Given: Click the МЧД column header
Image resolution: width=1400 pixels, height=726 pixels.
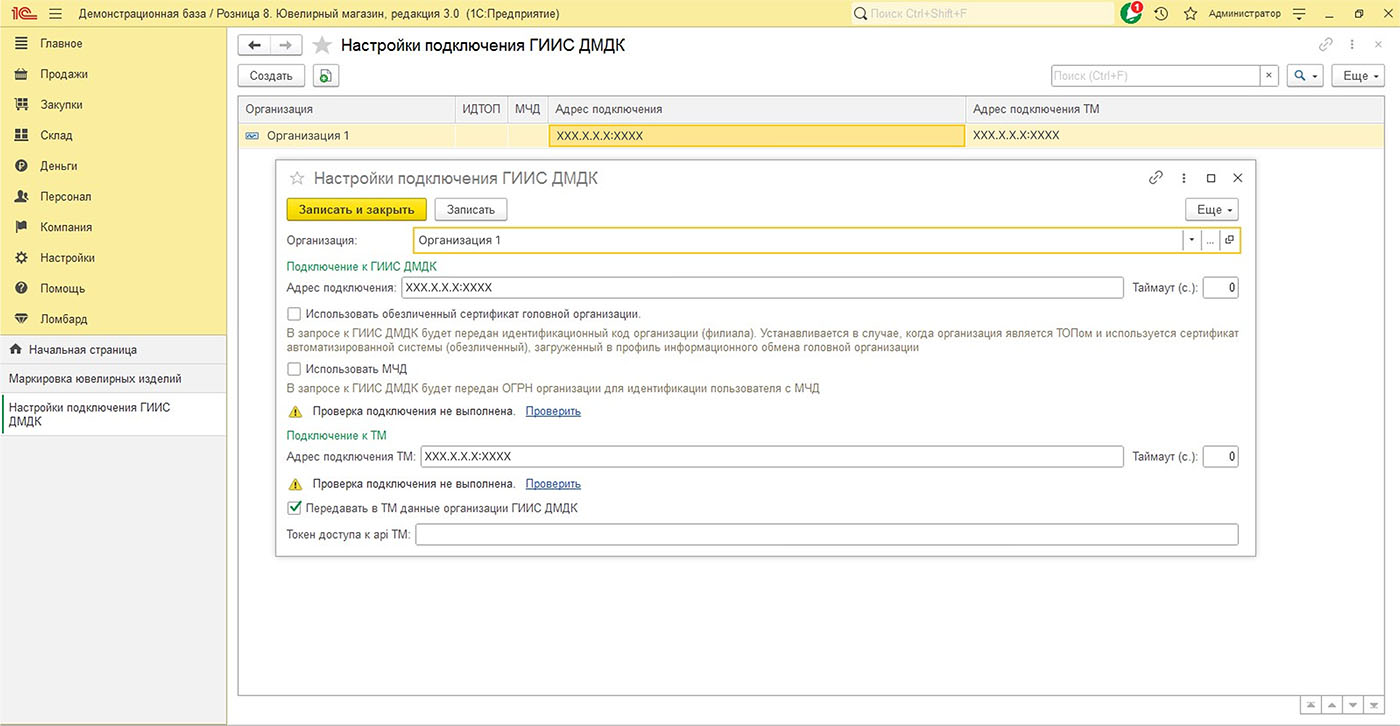Looking at the screenshot, I should (528, 109).
